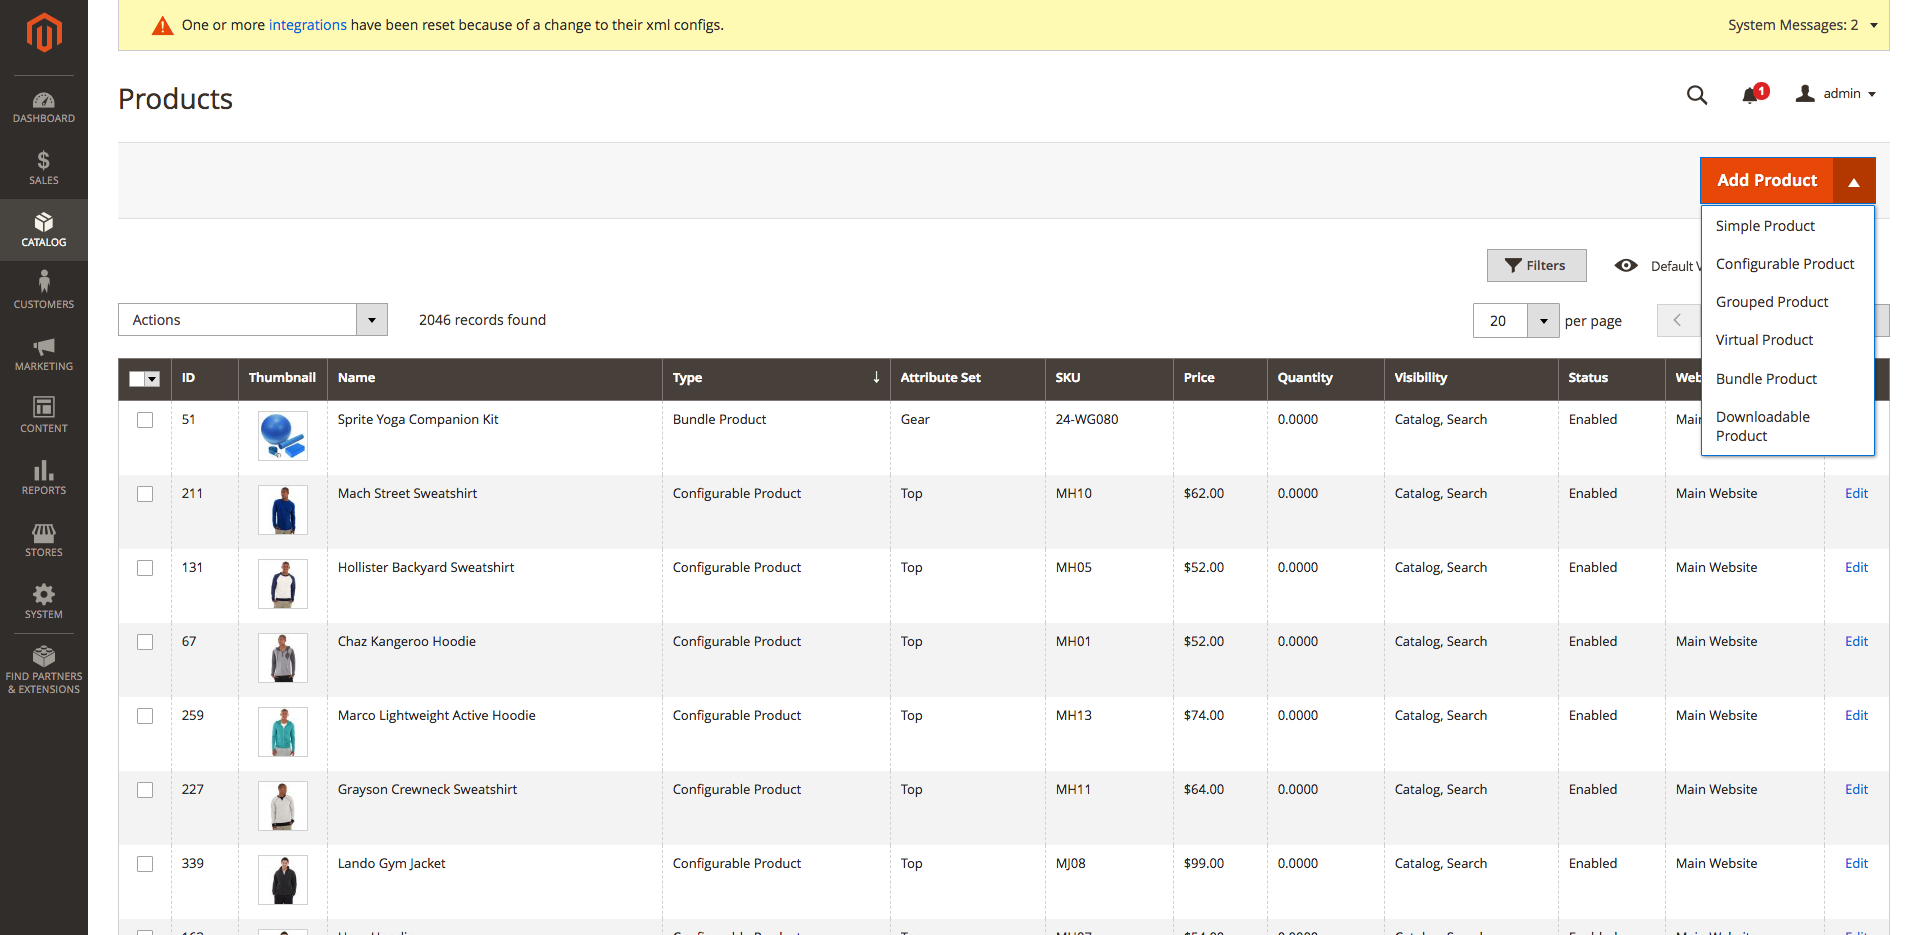
Task: Click the magnifying glass search icon
Action: (x=1697, y=95)
